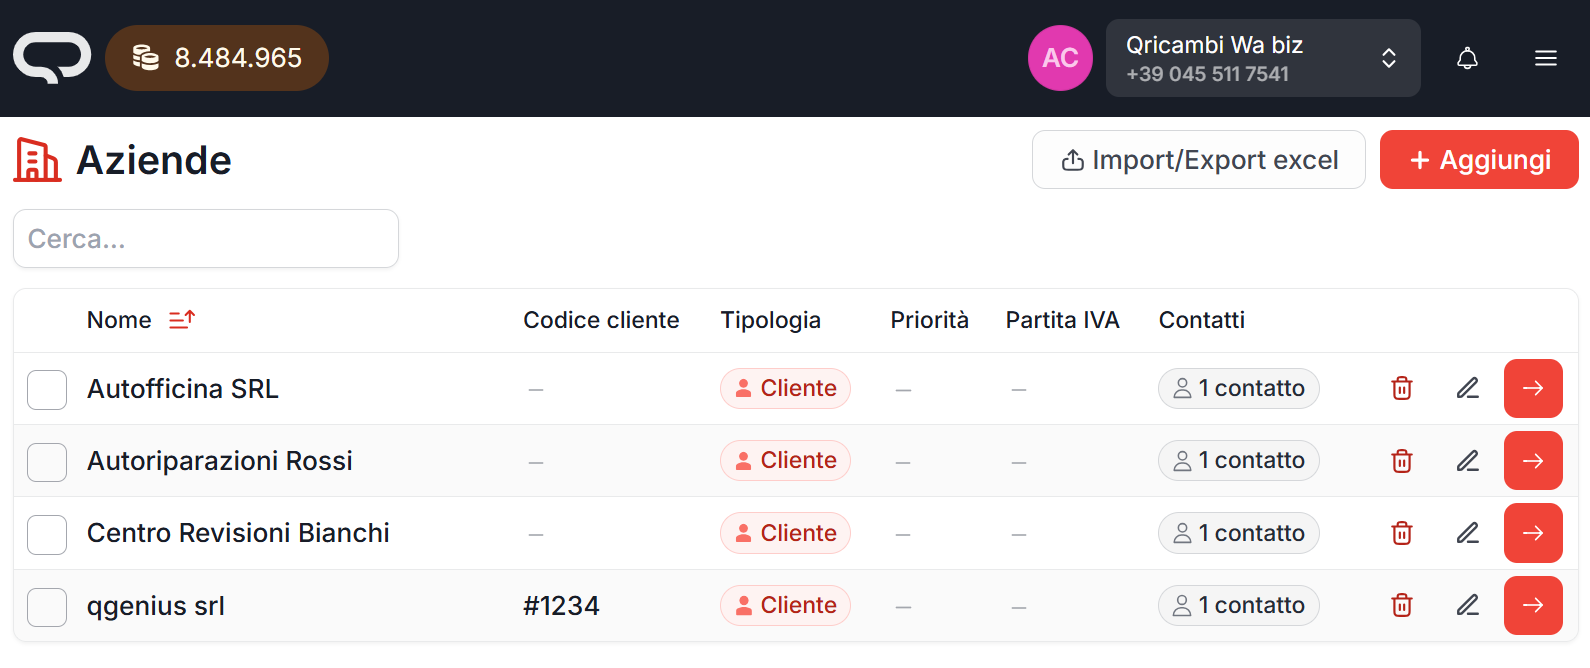This screenshot has width=1590, height=668.
Task: Select the qgenius srl row checkbox
Action: click(47, 606)
